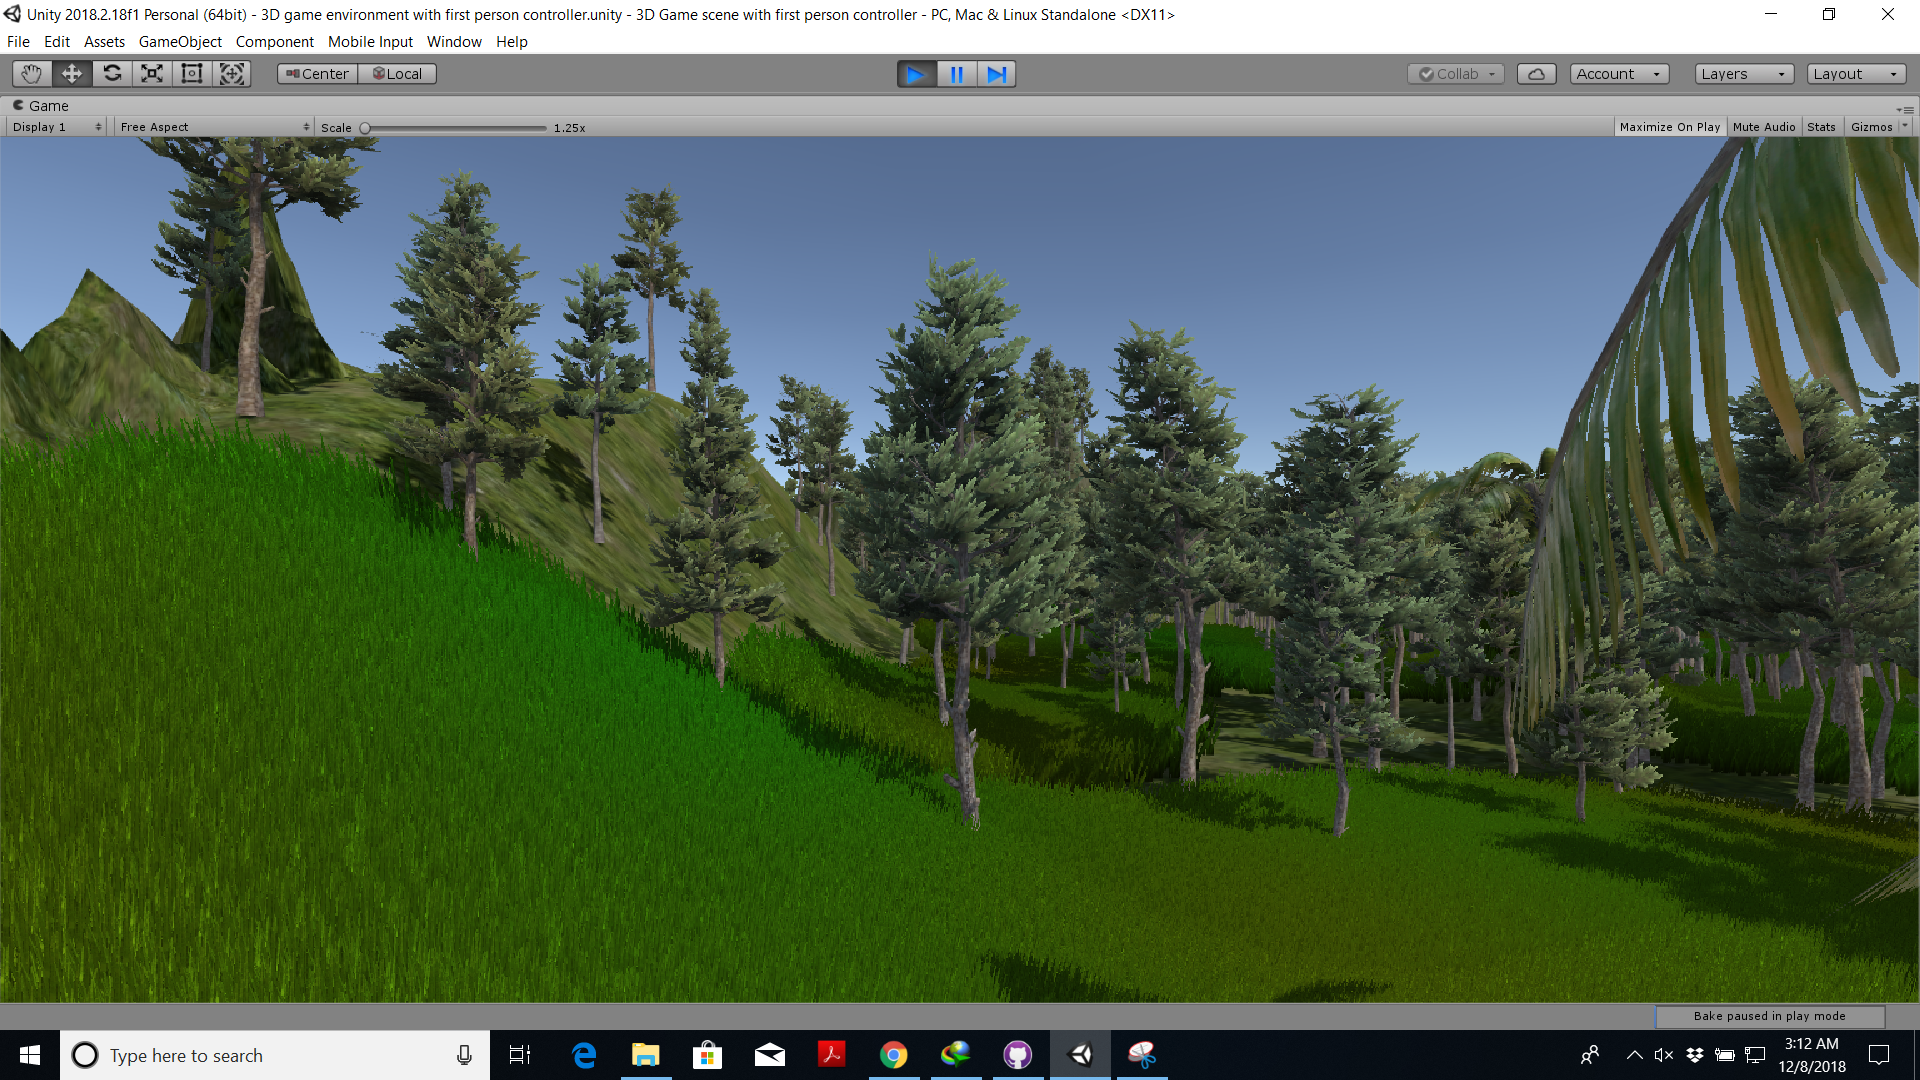Image resolution: width=1920 pixels, height=1080 pixels.
Task: Stop play mode with Play button
Action: tap(916, 74)
